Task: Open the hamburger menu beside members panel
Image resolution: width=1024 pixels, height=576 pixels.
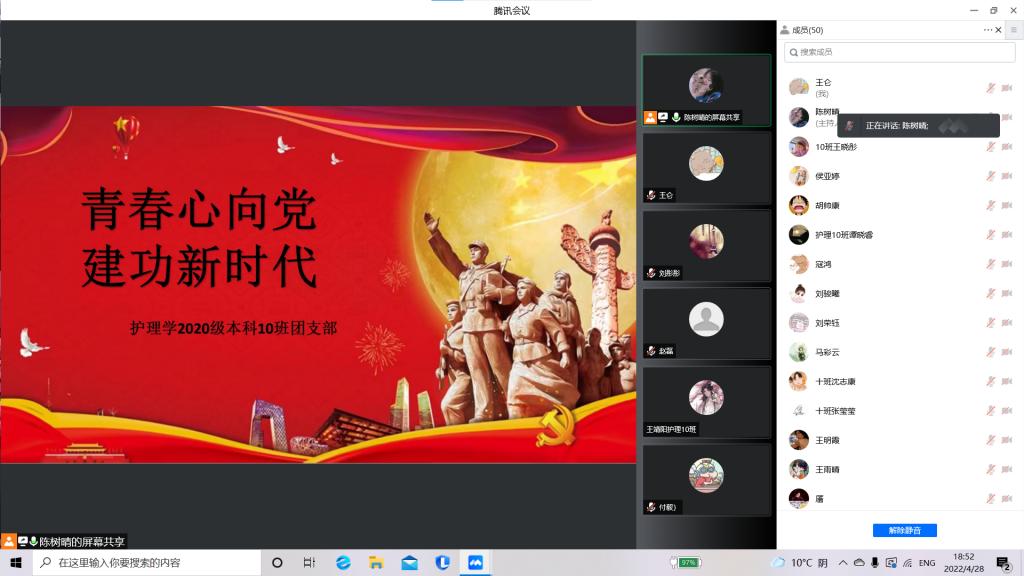Action: 1013,30
